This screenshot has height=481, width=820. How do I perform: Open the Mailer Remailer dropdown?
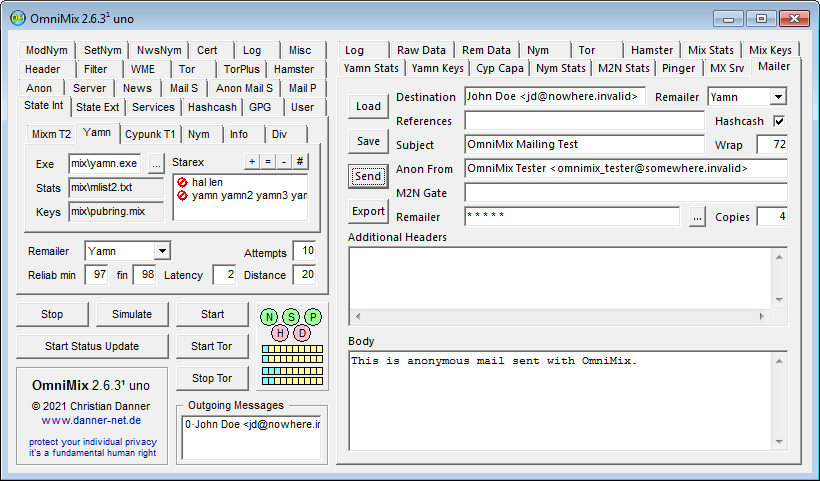[778, 97]
